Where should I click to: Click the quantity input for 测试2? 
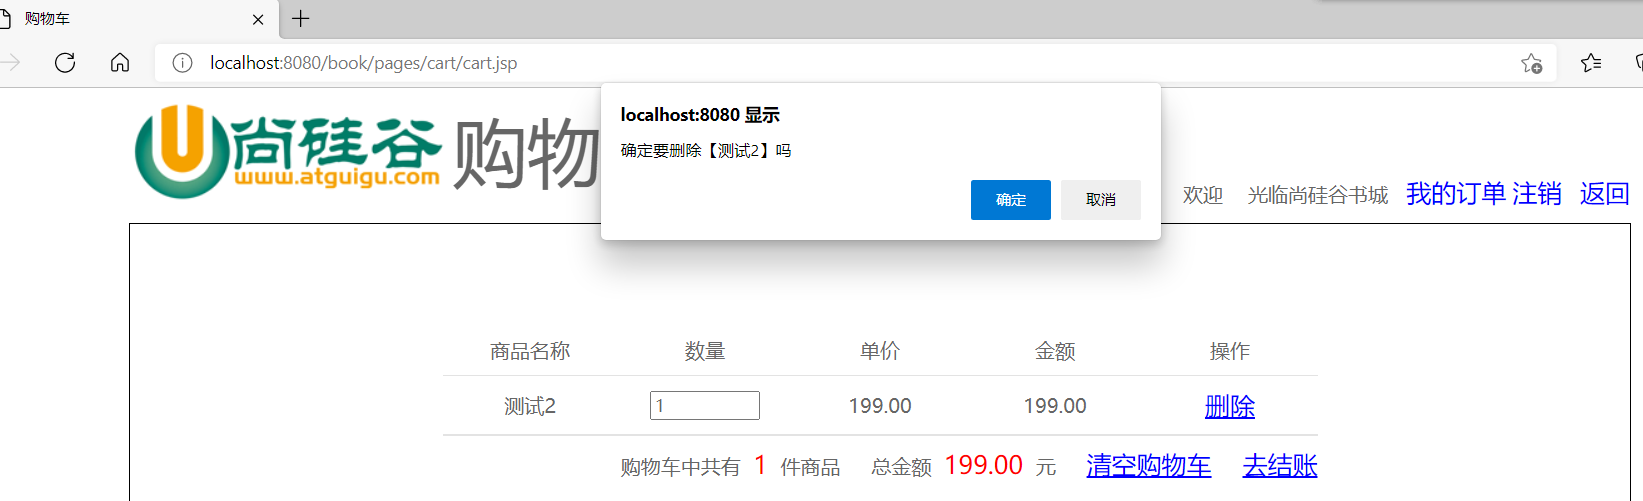click(704, 405)
